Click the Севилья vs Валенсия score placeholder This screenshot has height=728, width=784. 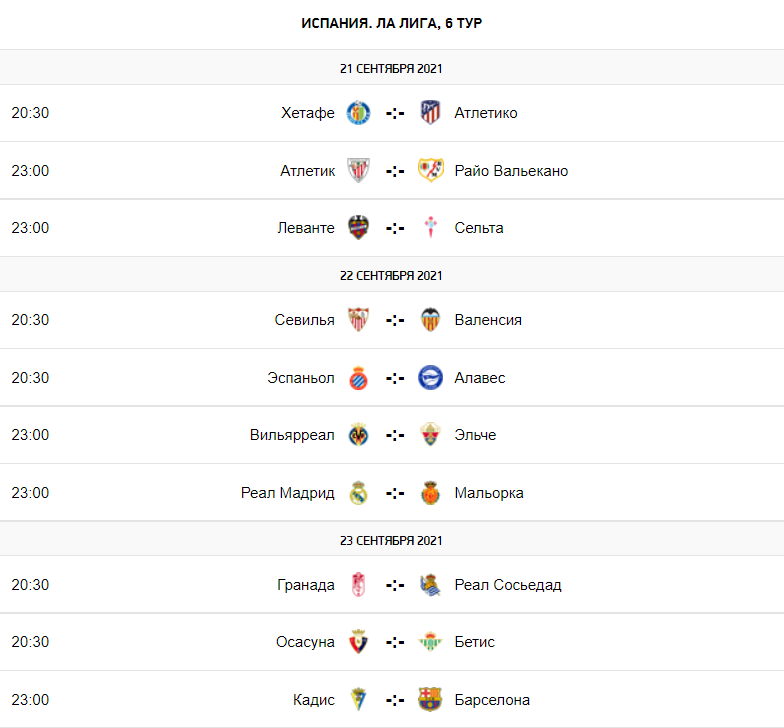(x=395, y=320)
